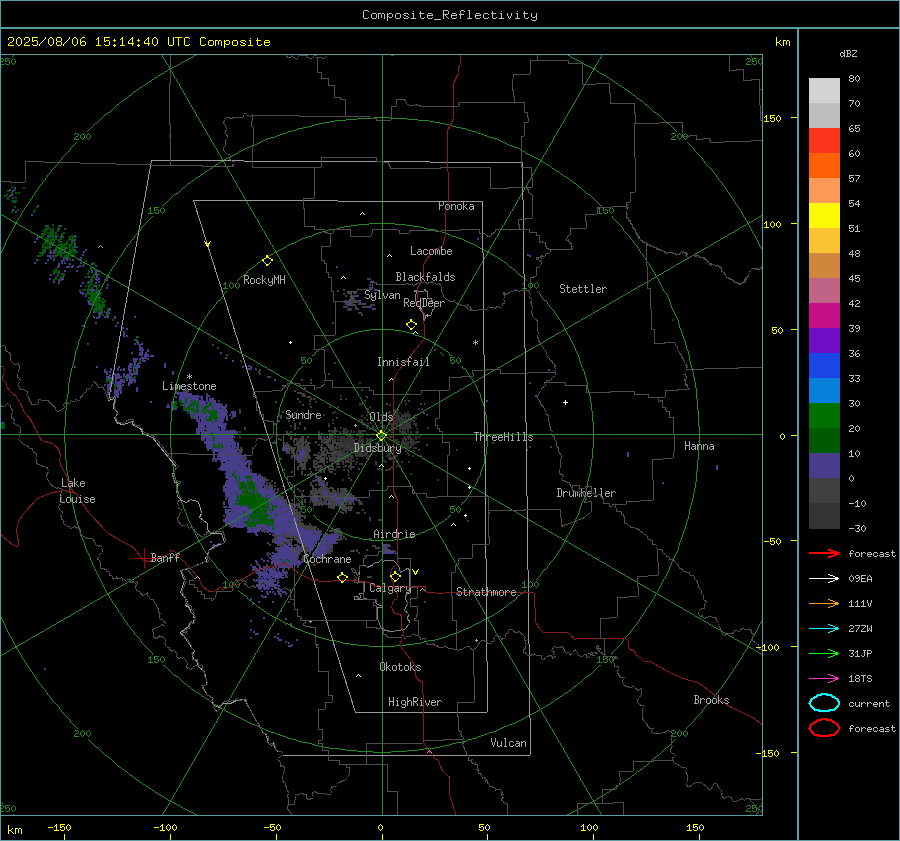Click the '18TS' legend label text

pyautogui.click(x=860, y=679)
